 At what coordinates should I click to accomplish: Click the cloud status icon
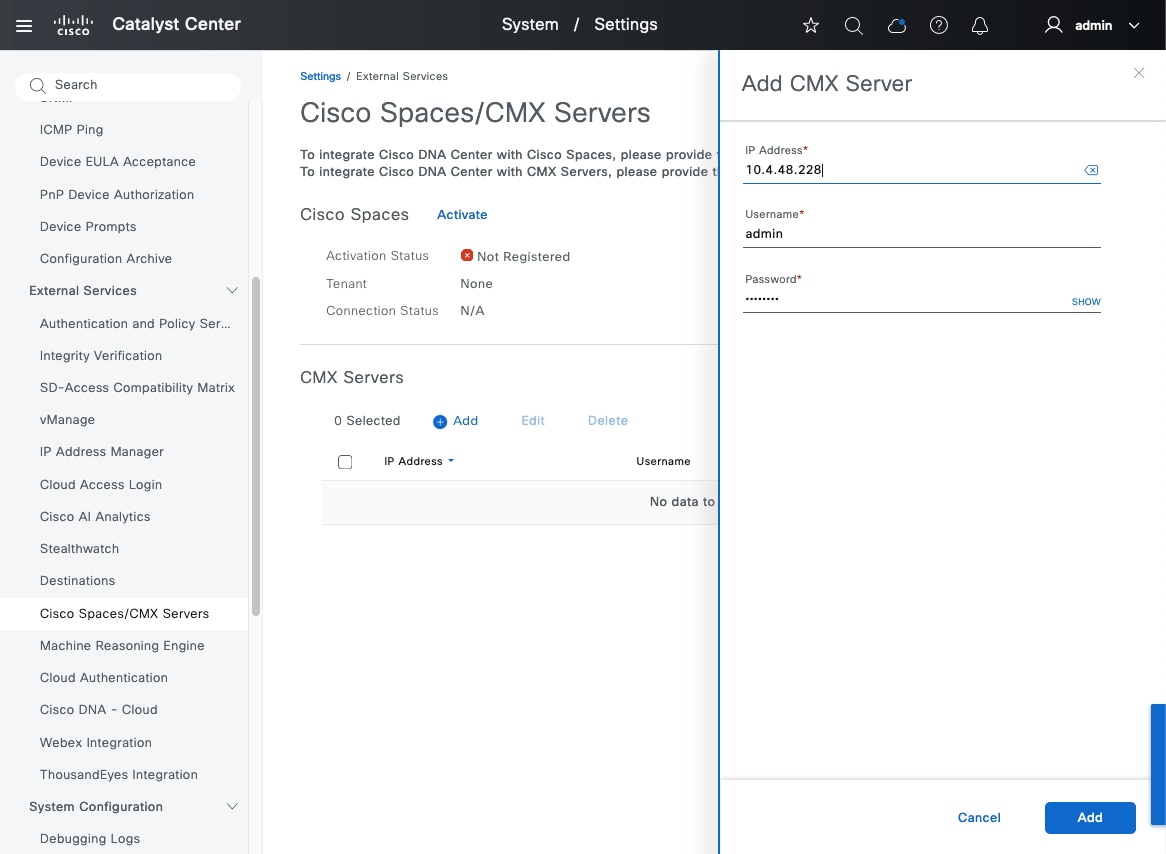click(896, 26)
